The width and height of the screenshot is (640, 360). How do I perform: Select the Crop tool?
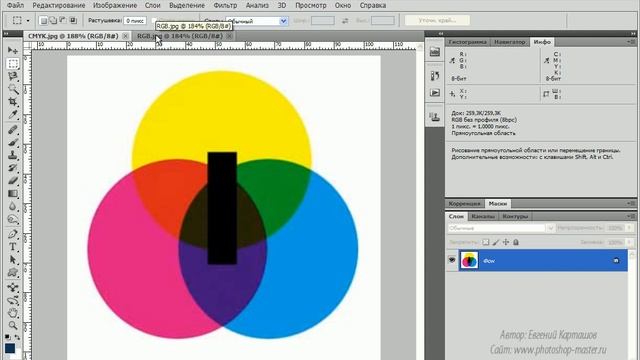click(x=13, y=102)
